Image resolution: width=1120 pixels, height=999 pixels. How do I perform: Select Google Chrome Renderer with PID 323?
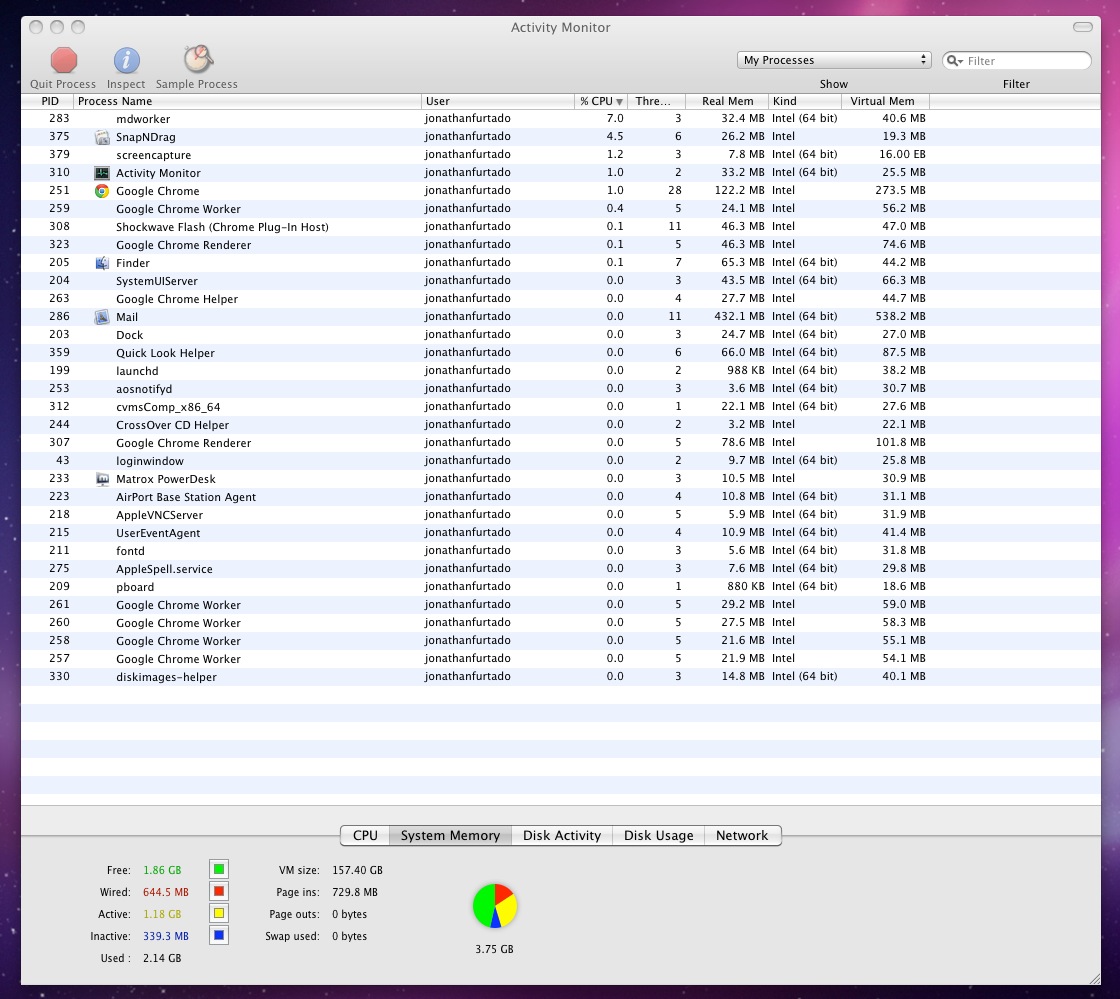point(561,245)
